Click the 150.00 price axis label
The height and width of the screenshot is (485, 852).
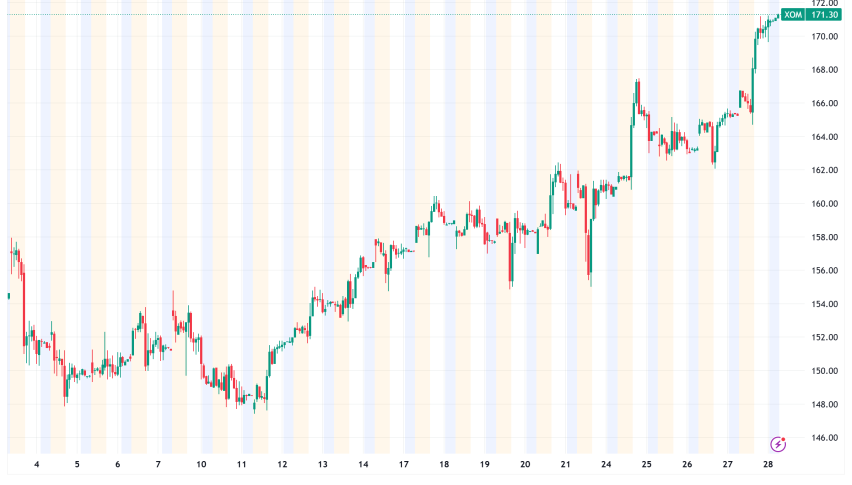tap(824, 371)
